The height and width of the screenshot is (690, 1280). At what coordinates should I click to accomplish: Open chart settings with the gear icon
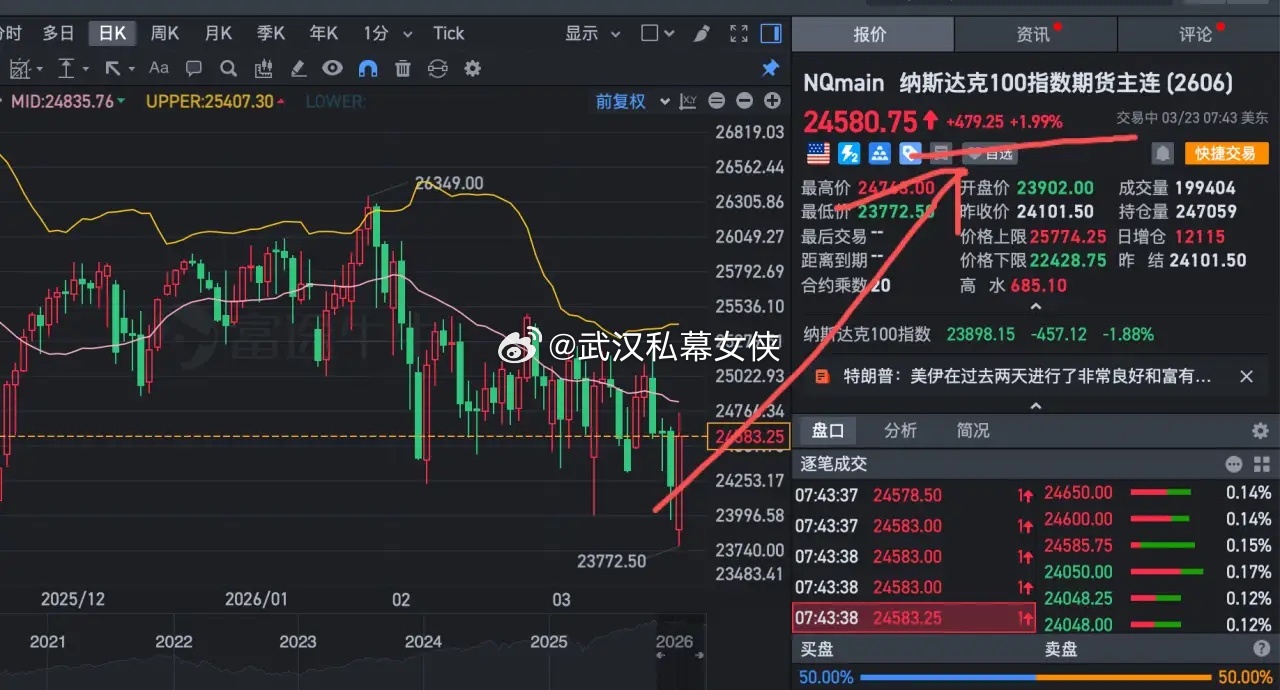pyautogui.click(x=472, y=68)
